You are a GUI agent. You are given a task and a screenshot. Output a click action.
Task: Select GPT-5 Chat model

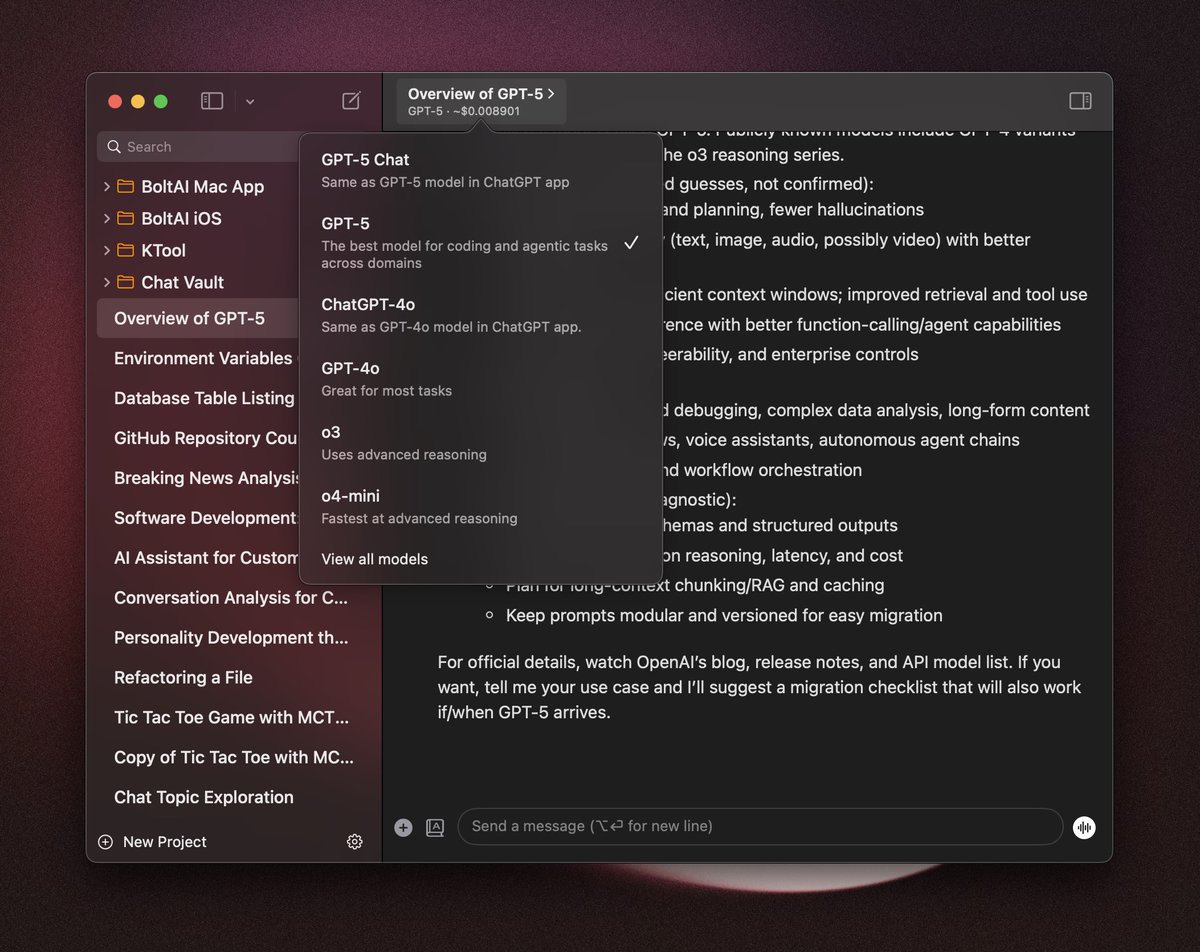[x=480, y=170]
